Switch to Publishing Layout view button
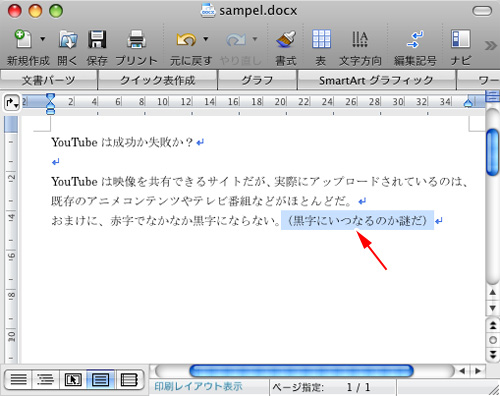The image size is (500, 396). (x=73, y=379)
